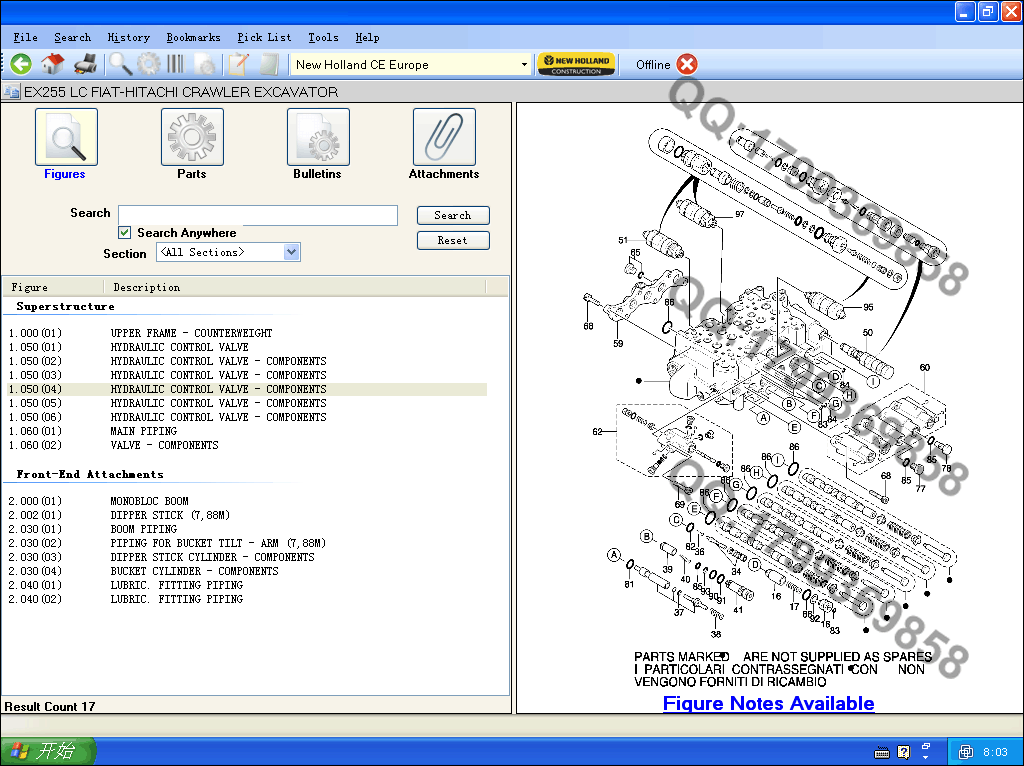Toggle the Search Anywhere checkbox
1024x766 pixels.
point(125,233)
